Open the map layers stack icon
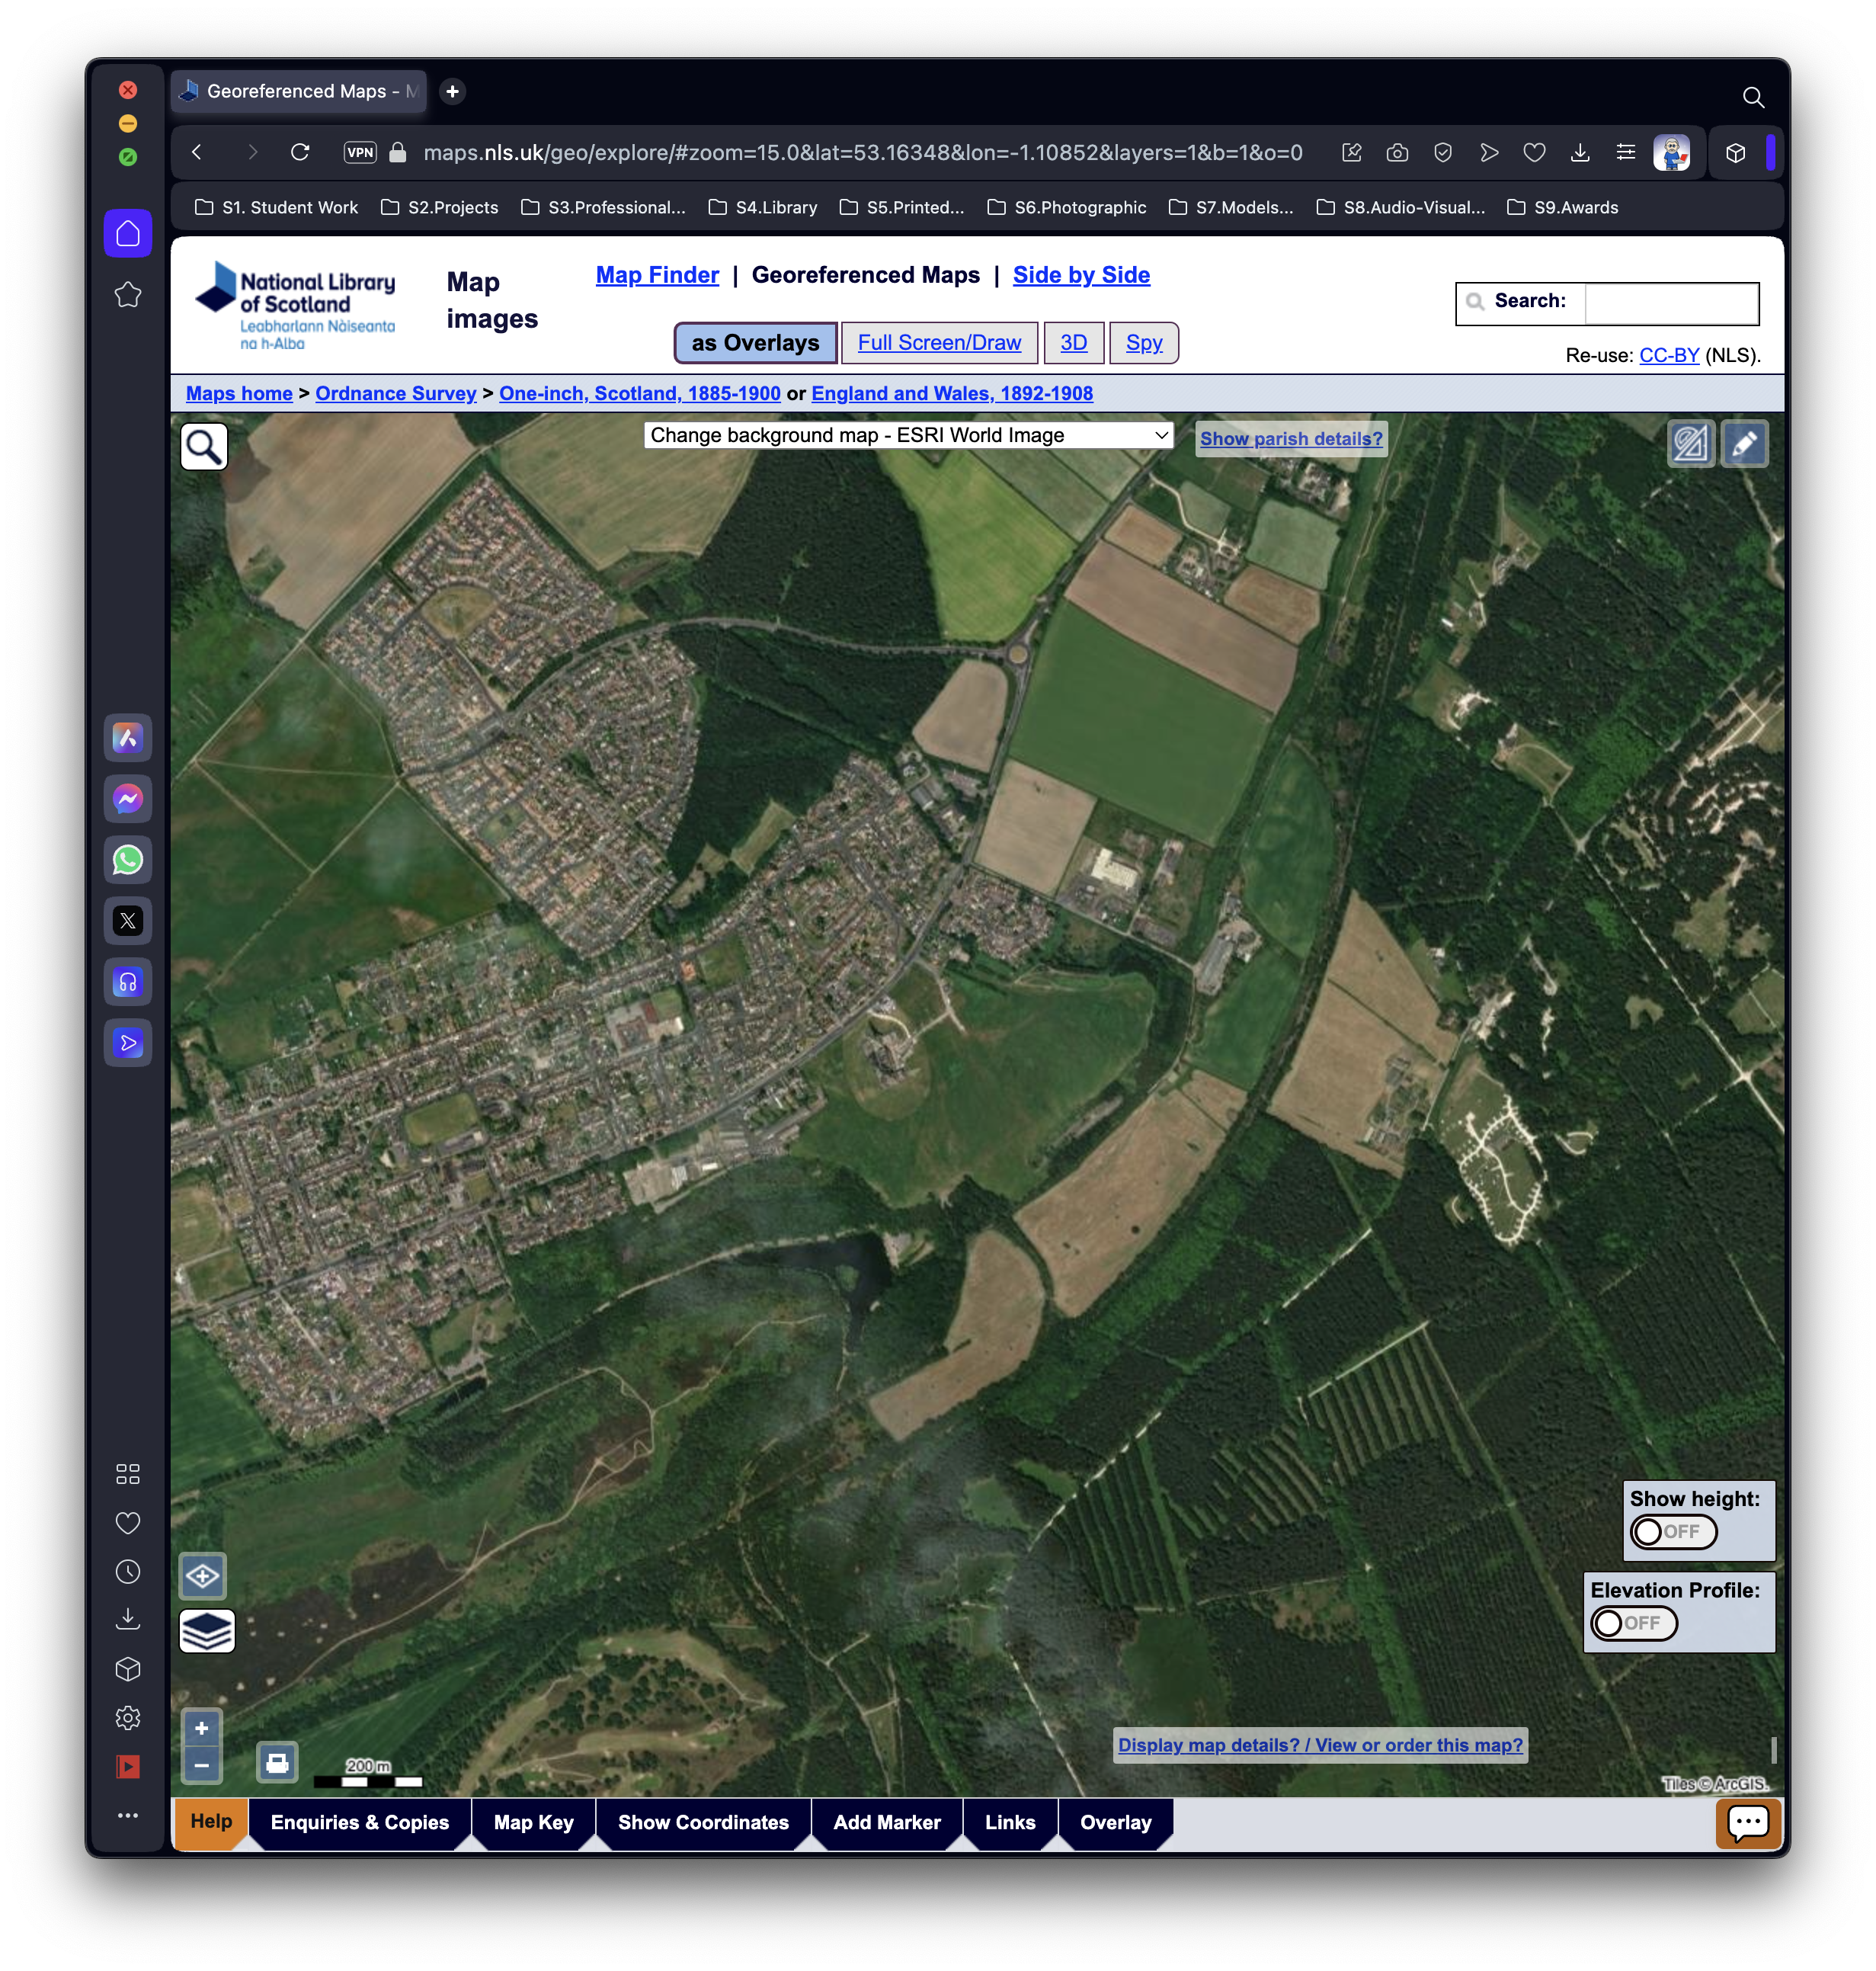Screen dimensions: 1876x1971 207,1631
